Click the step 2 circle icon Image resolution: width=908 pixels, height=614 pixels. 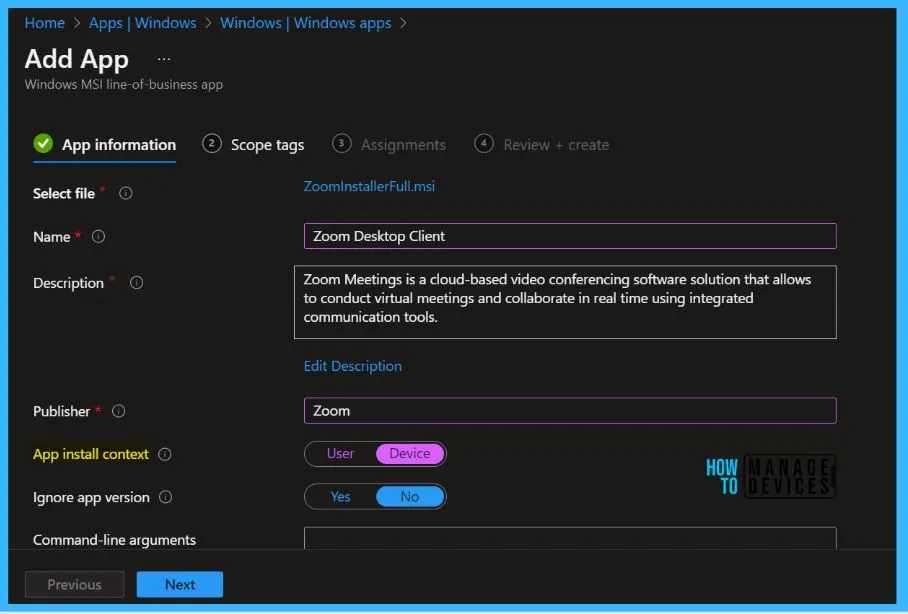pyautogui.click(x=211, y=143)
